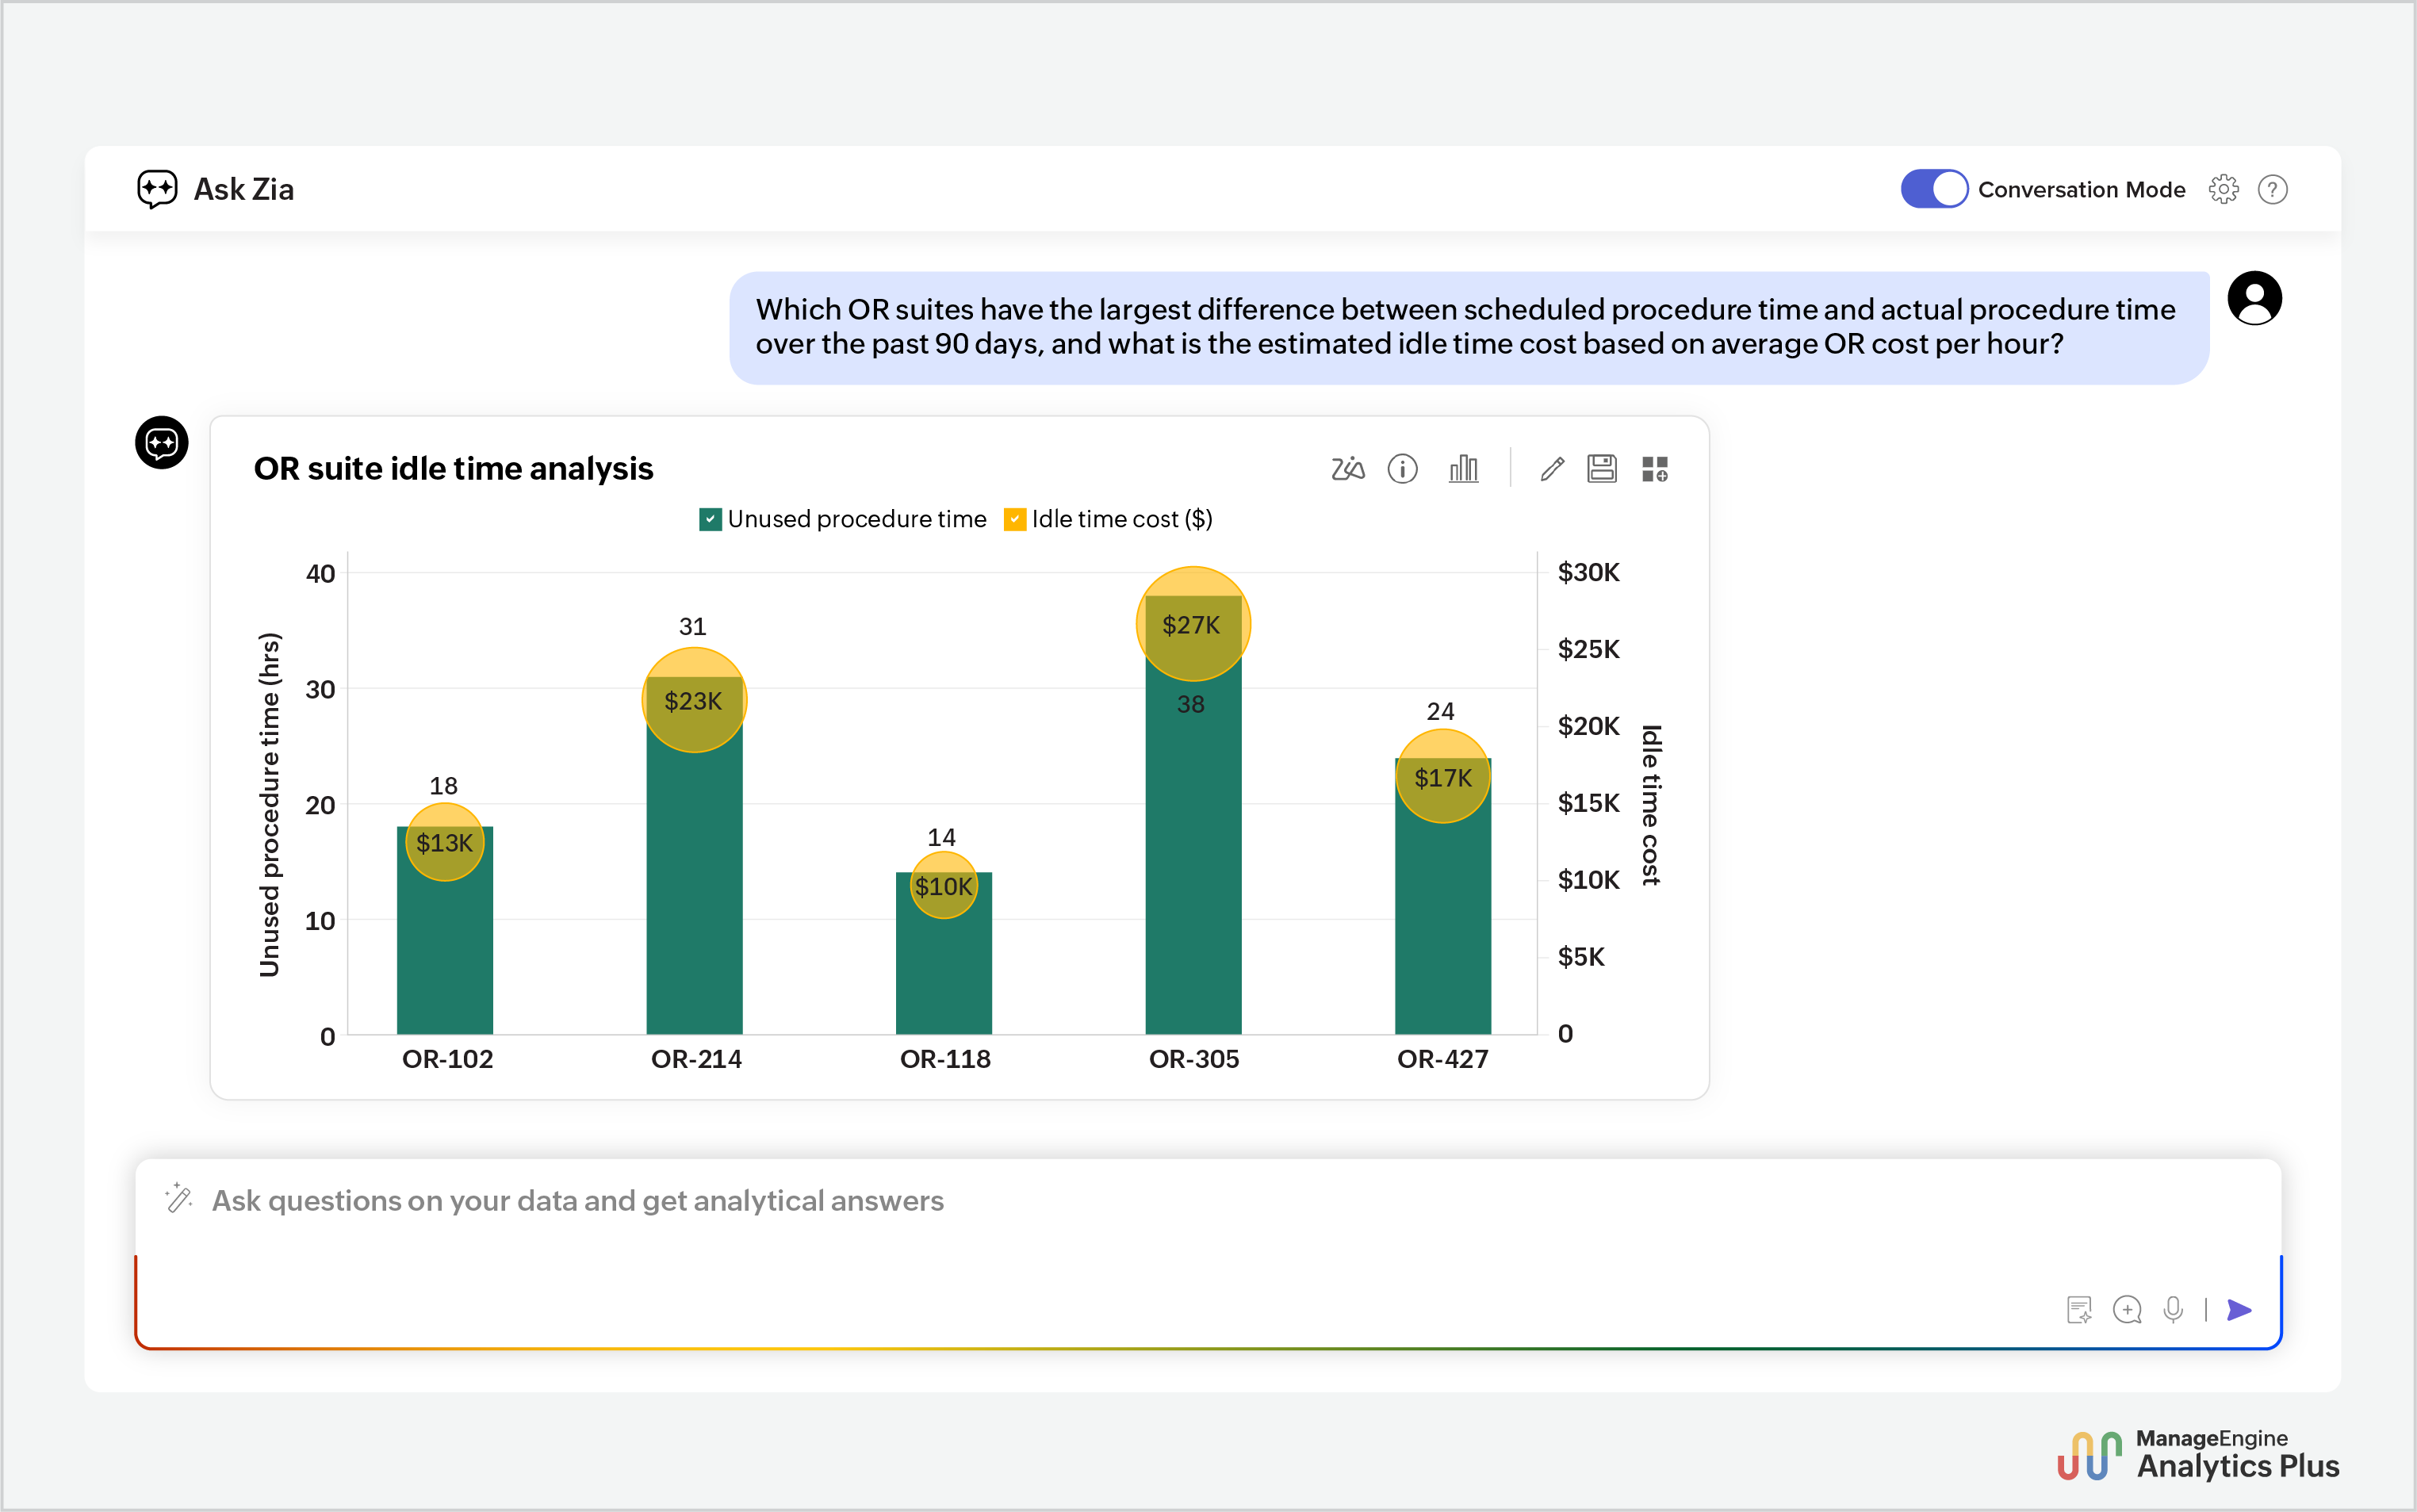Activate the microphone voice input
The image size is (2417, 1512).
click(x=2173, y=1310)
